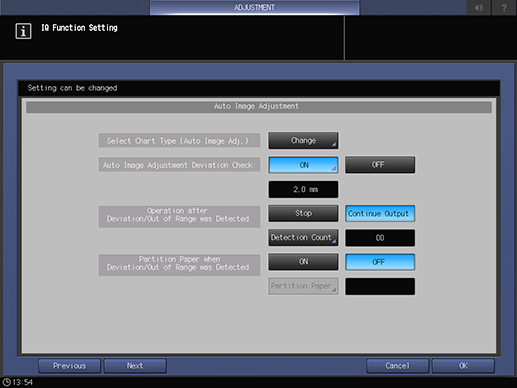The image size is (517, 388).
Task: Cancel the IQ function changes
Action: tap(397, 366)
